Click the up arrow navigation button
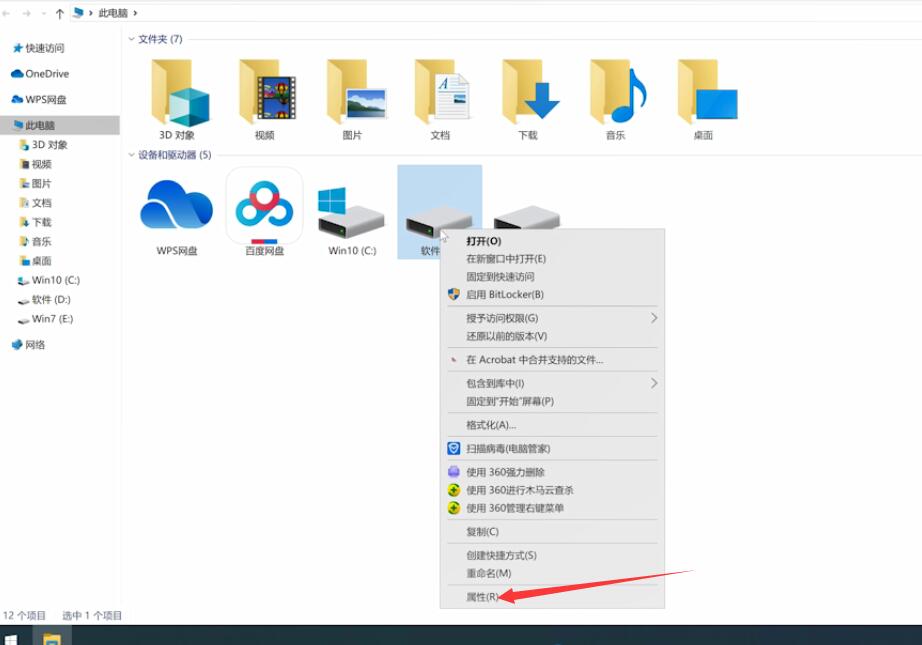 (59, 13)
